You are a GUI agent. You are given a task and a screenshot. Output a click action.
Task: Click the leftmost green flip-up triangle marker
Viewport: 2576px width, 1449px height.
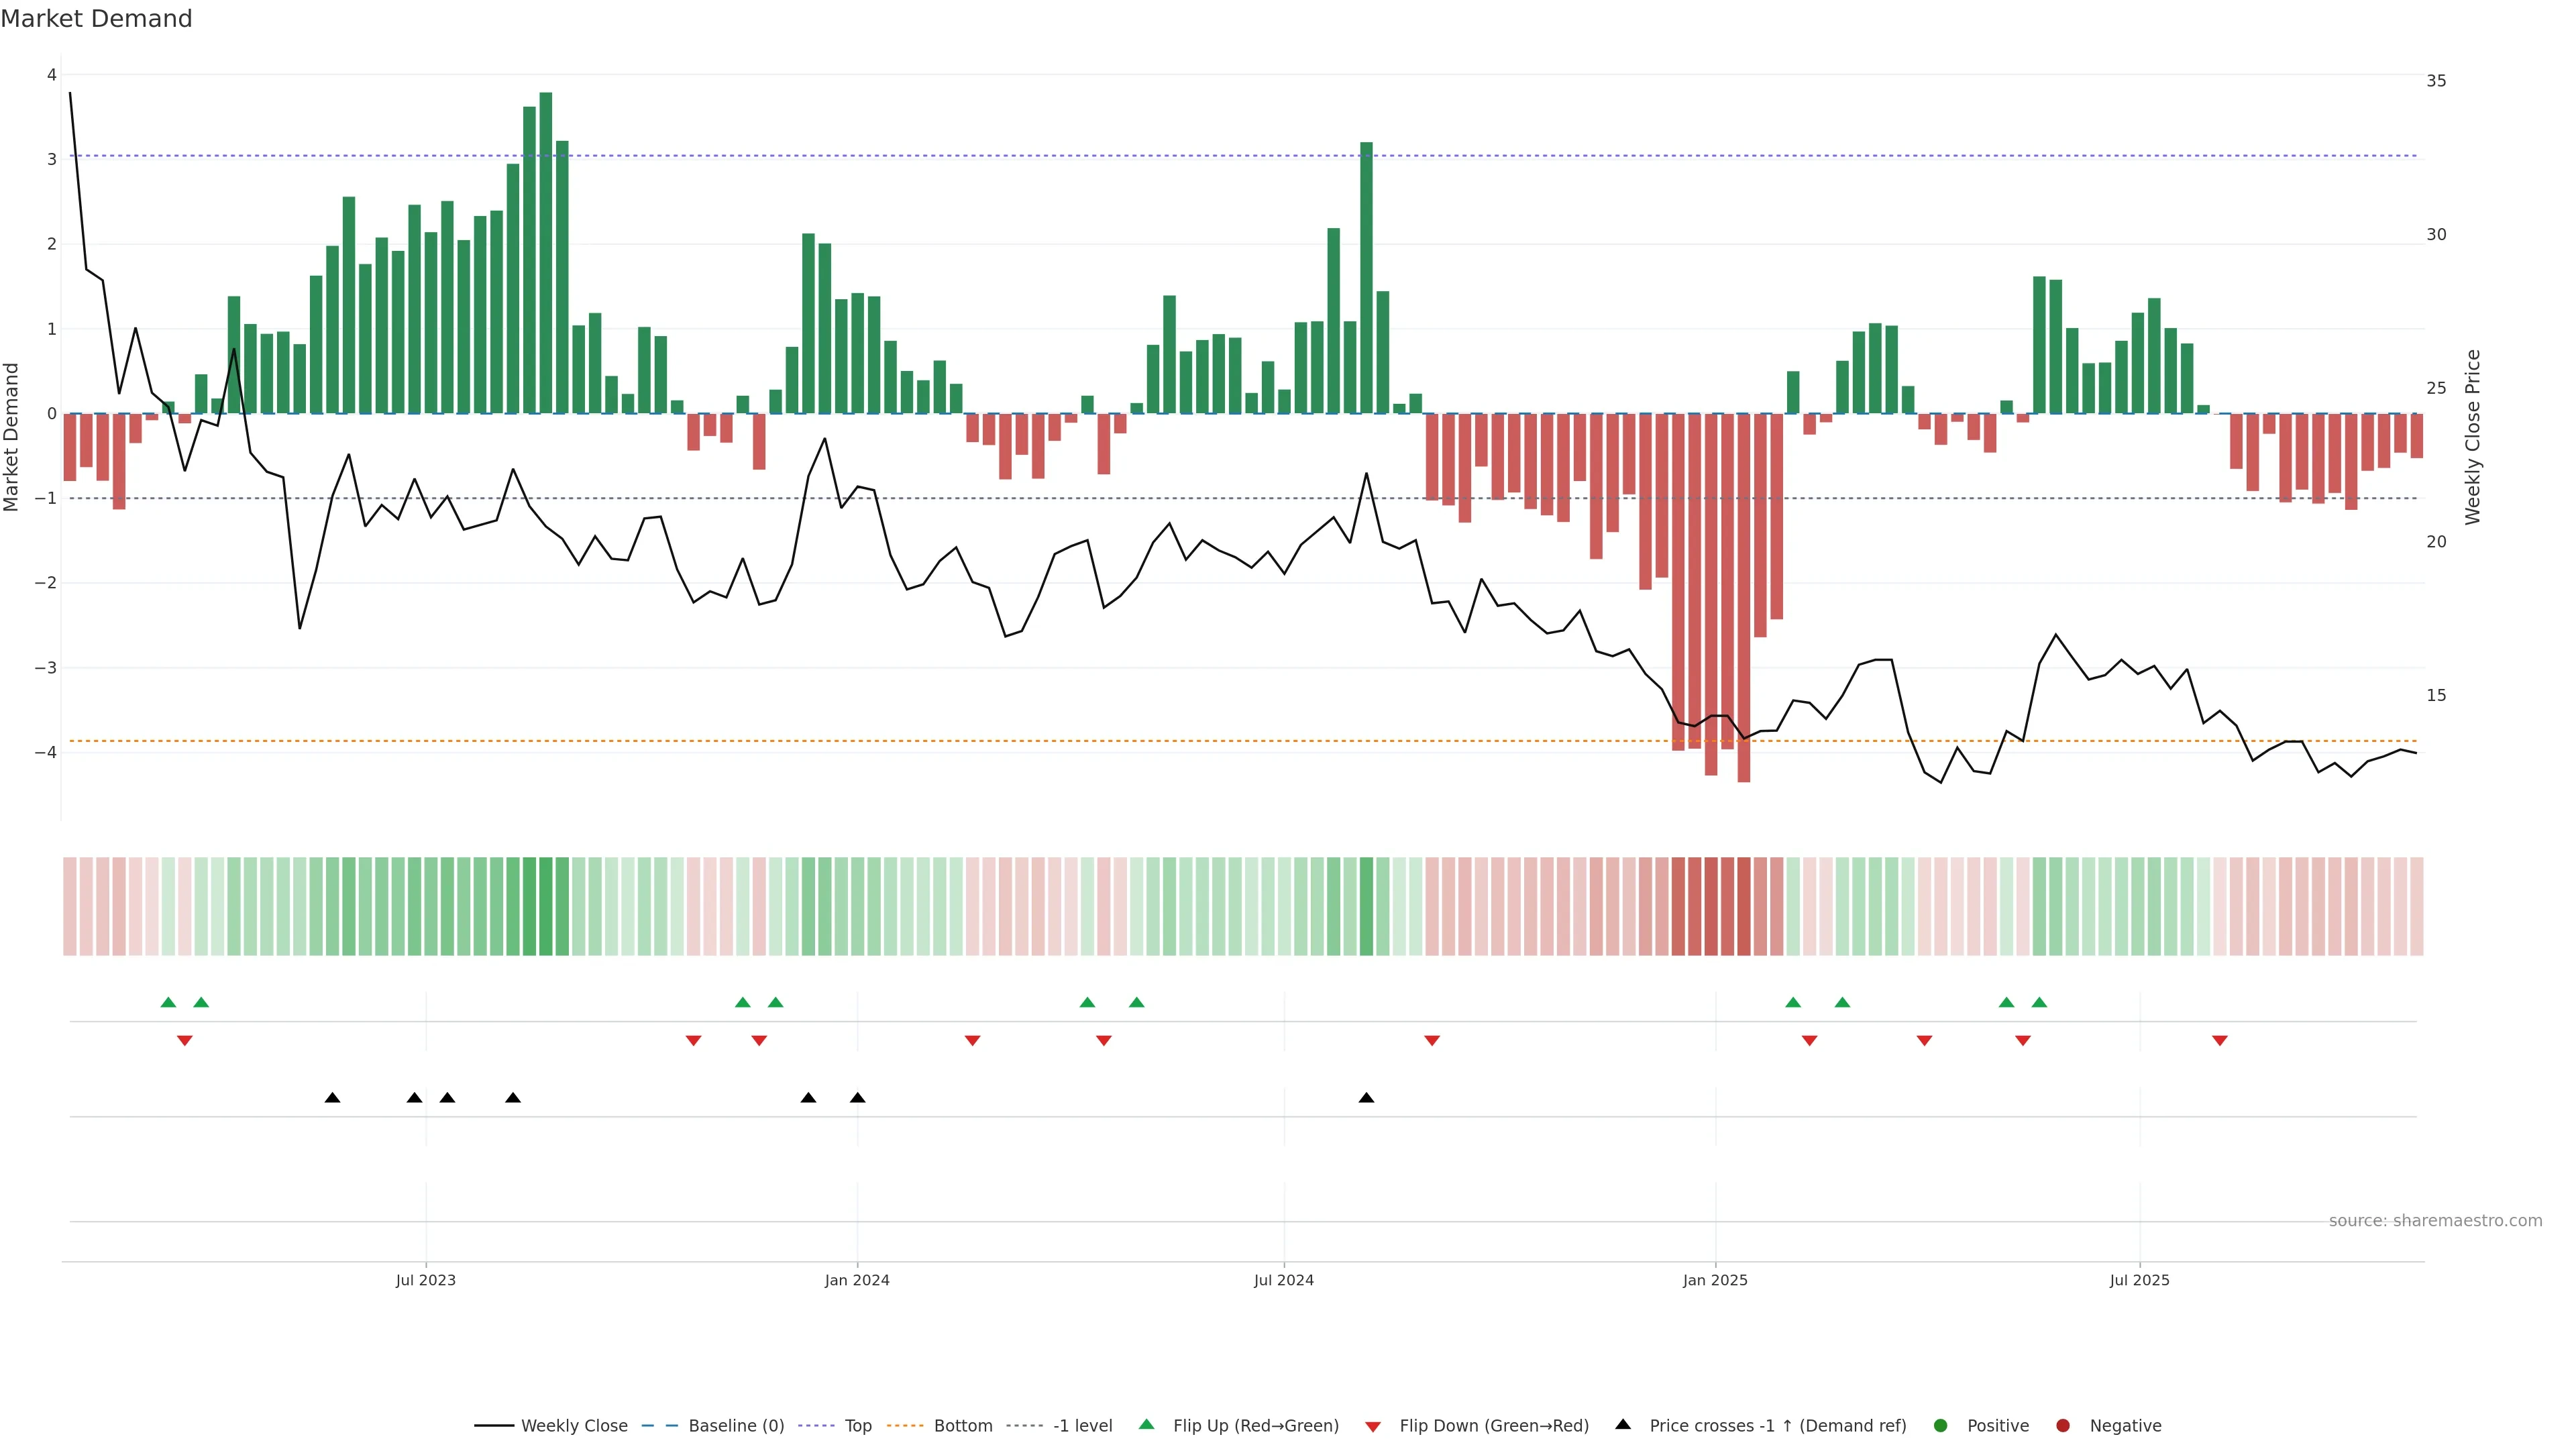pyautogui.click(x=168, y=1002)
